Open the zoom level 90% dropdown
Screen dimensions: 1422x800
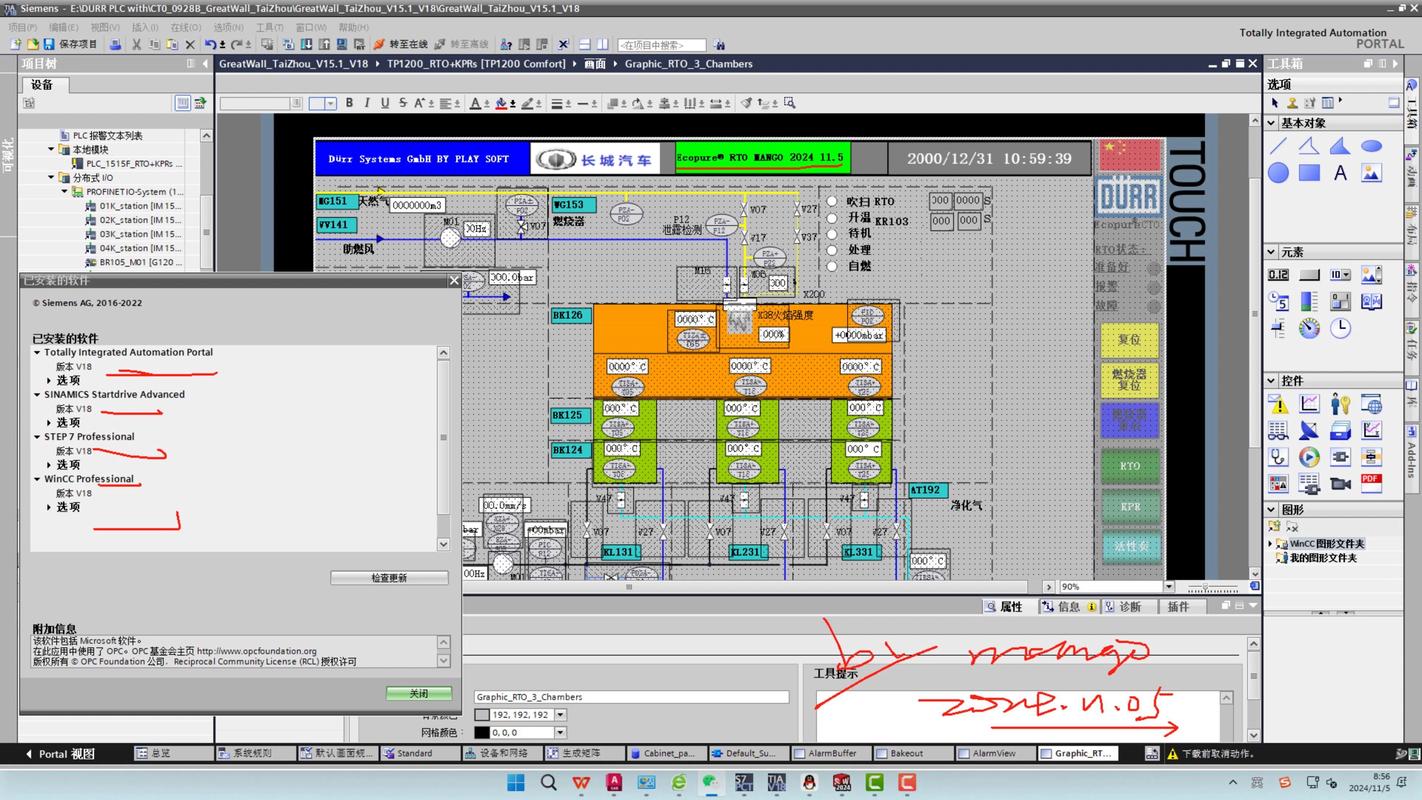coord(1168,587)
